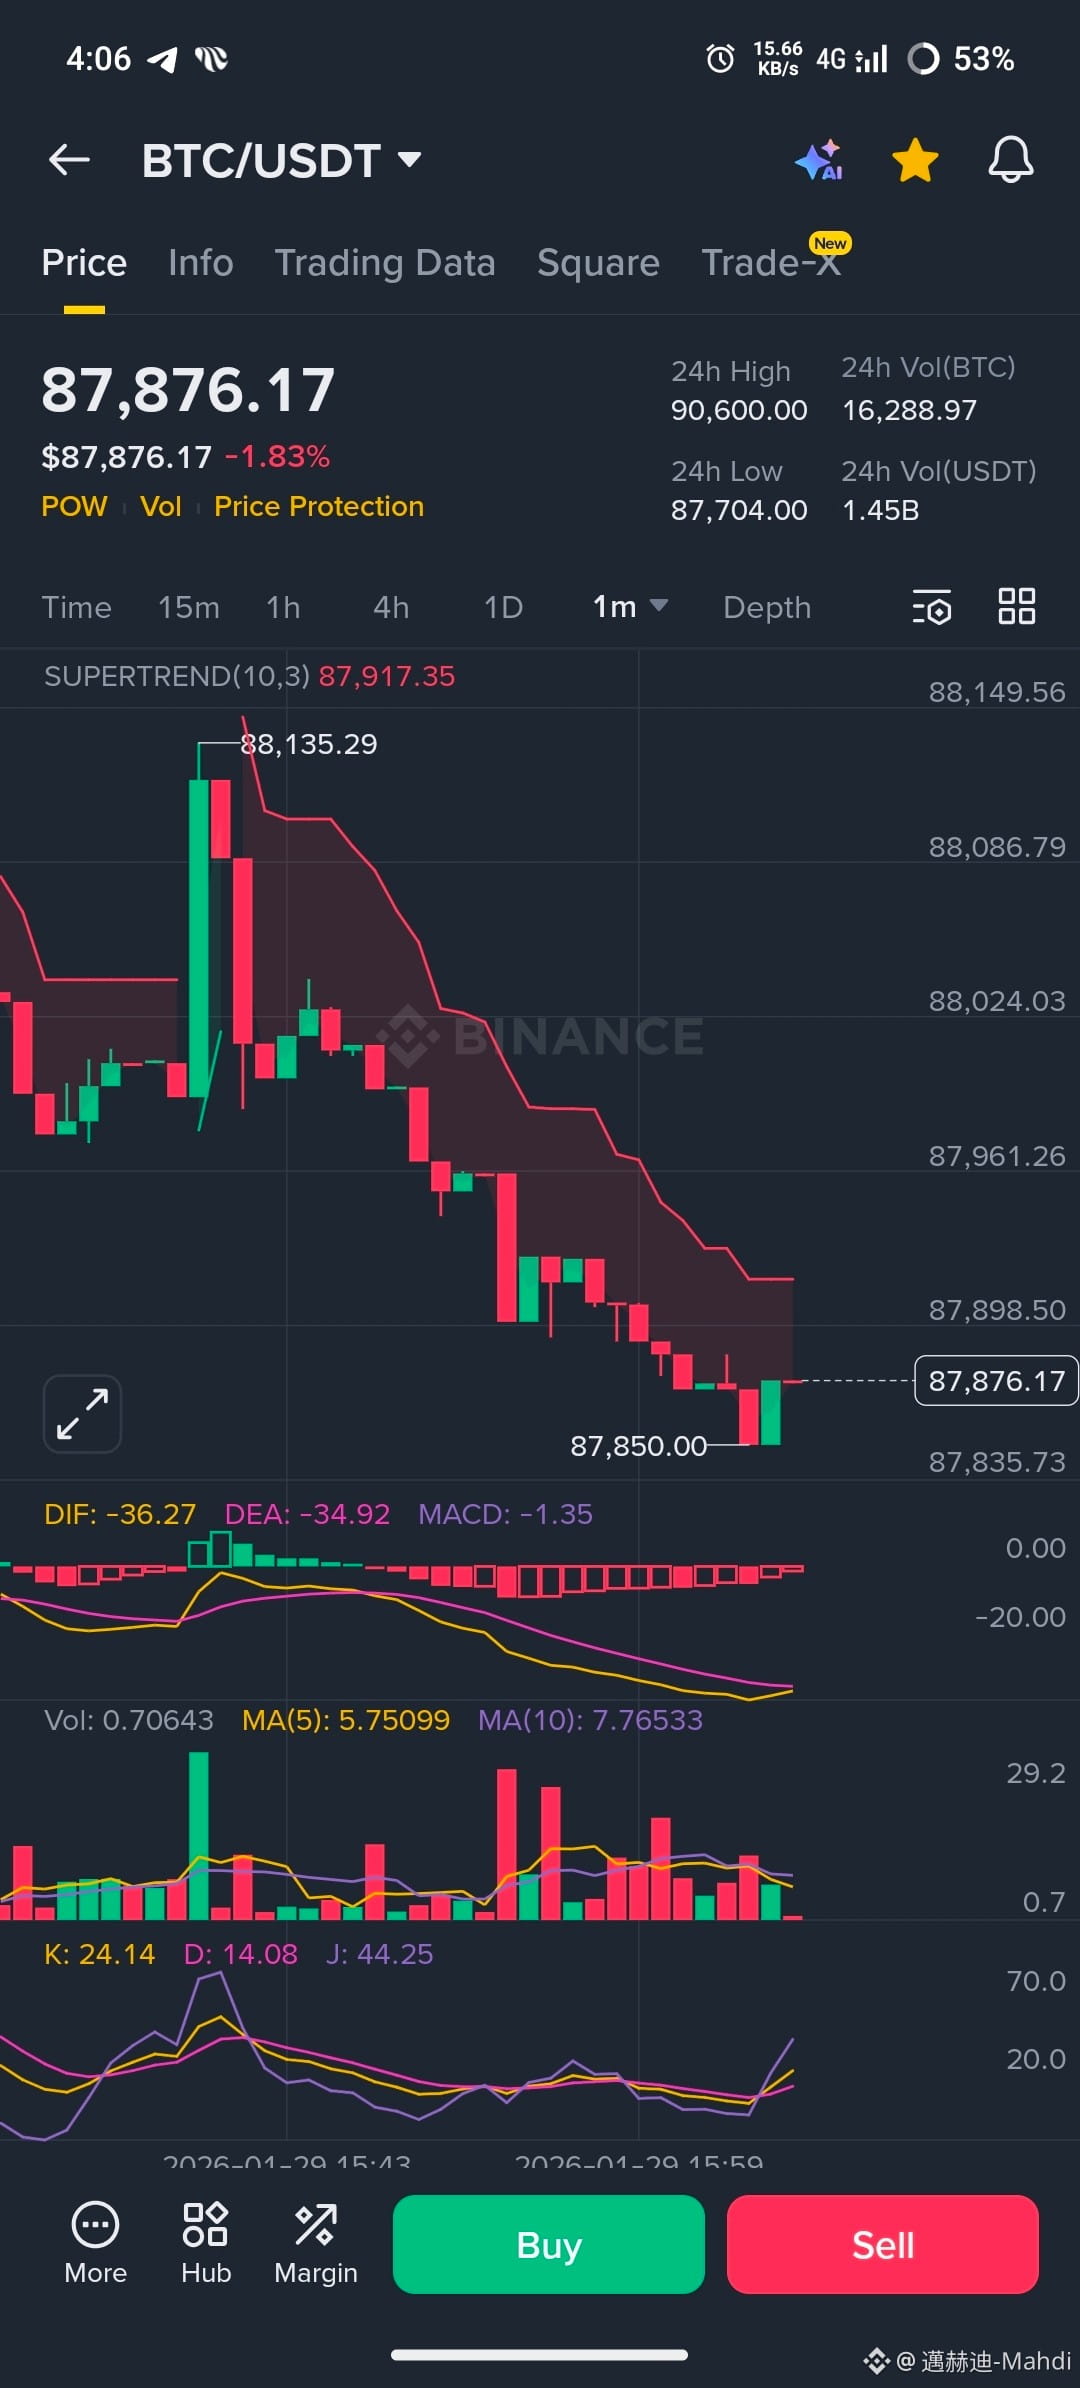Tap the Telegram notification status icon
The width and height of the screenshot is (1080, 2388).
(x=162, y=59)
